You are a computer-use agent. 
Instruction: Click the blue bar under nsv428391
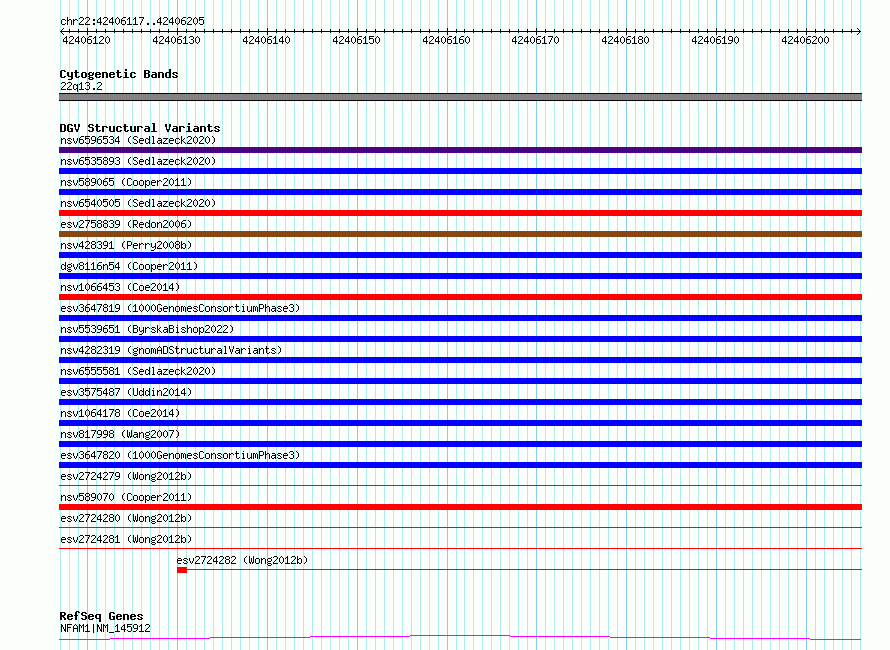(x=460, y=255)
